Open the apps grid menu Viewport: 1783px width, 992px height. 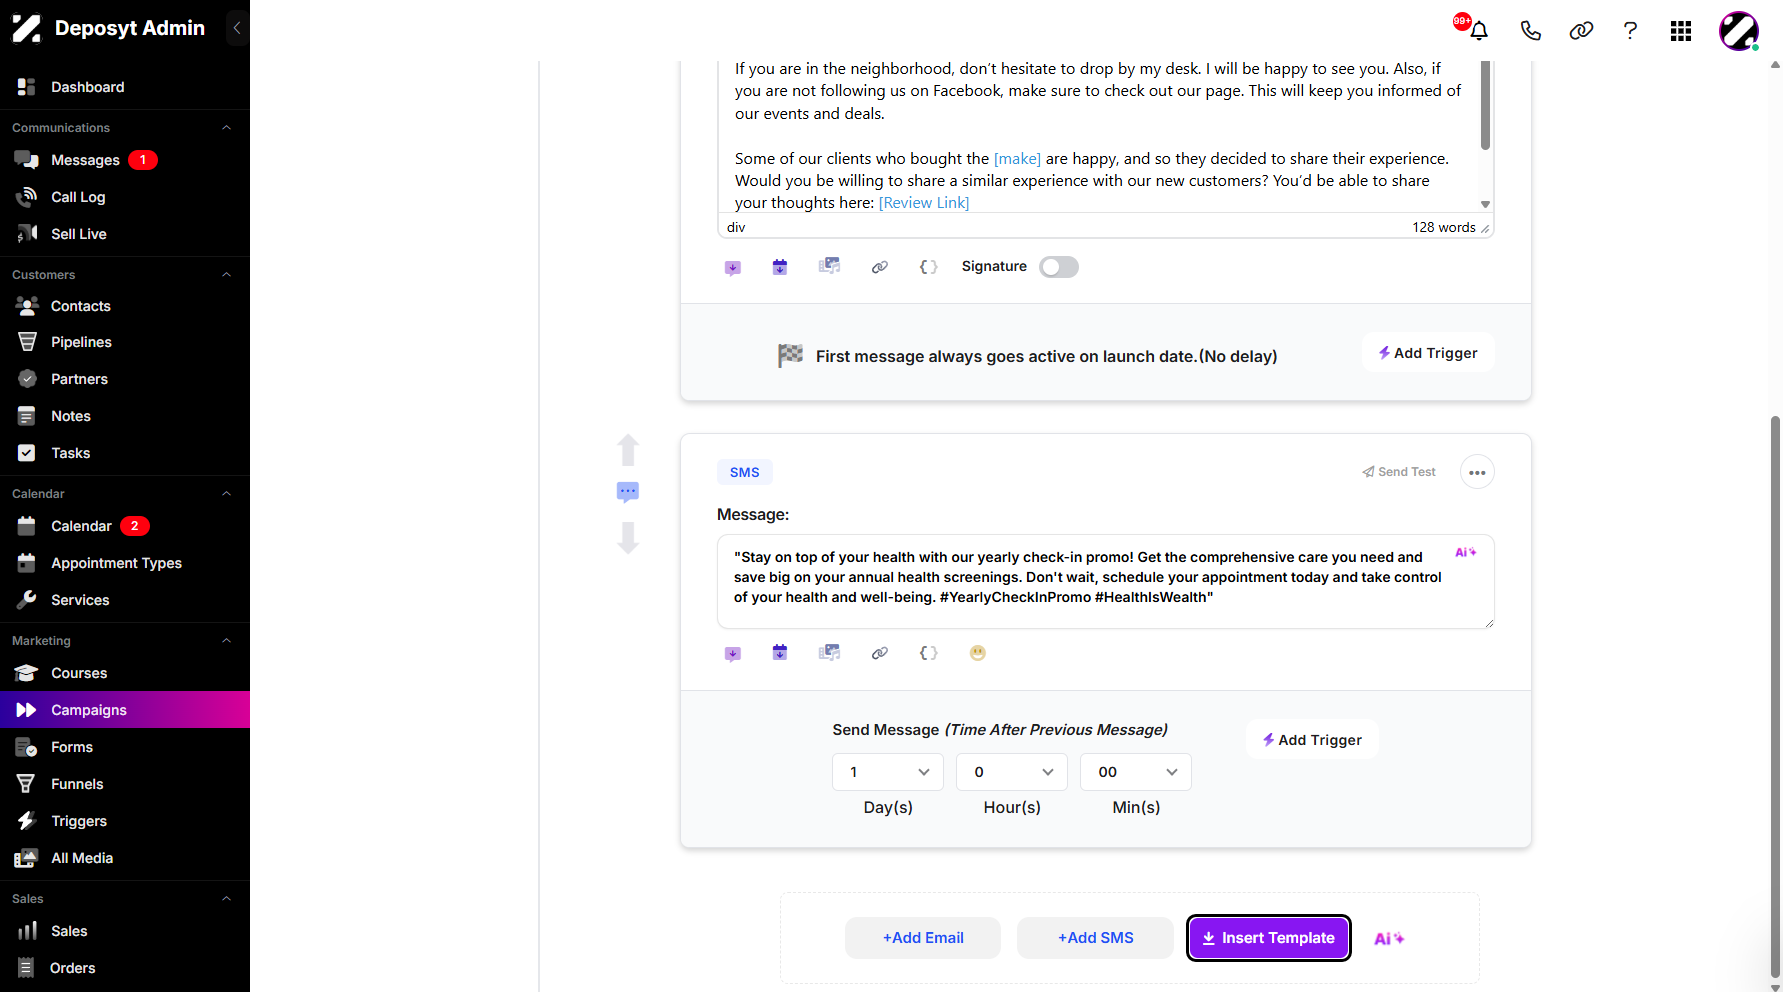1681,31
